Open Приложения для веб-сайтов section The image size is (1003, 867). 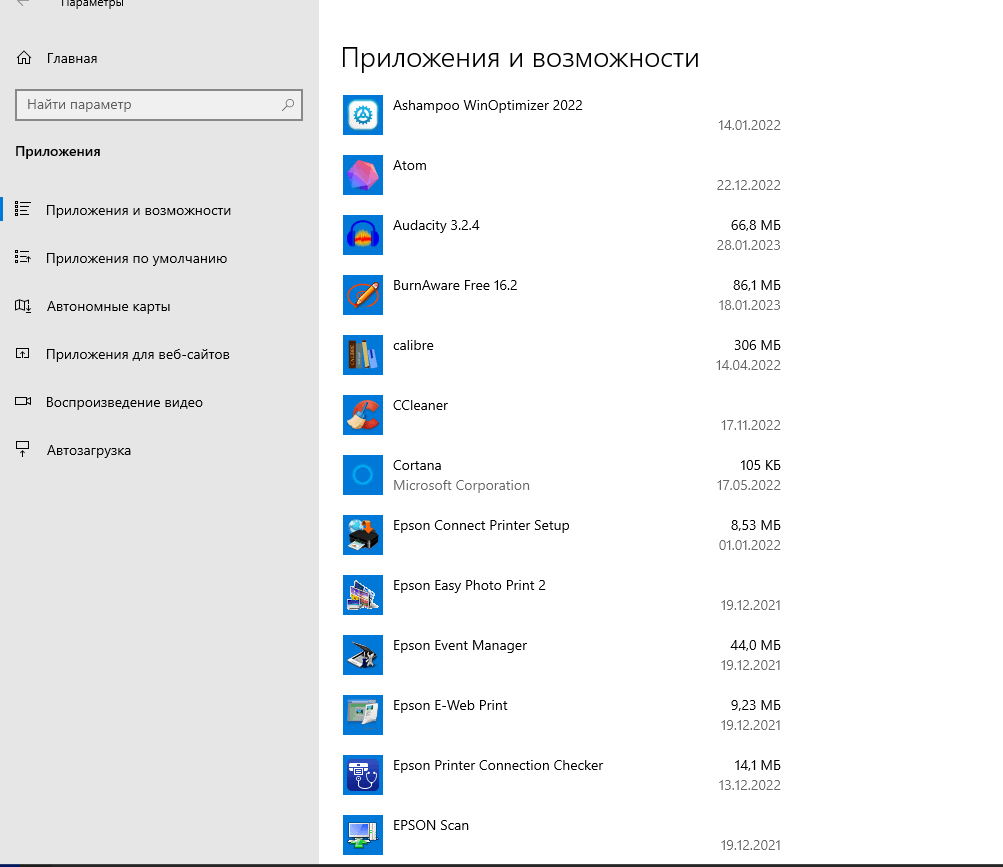138,354
